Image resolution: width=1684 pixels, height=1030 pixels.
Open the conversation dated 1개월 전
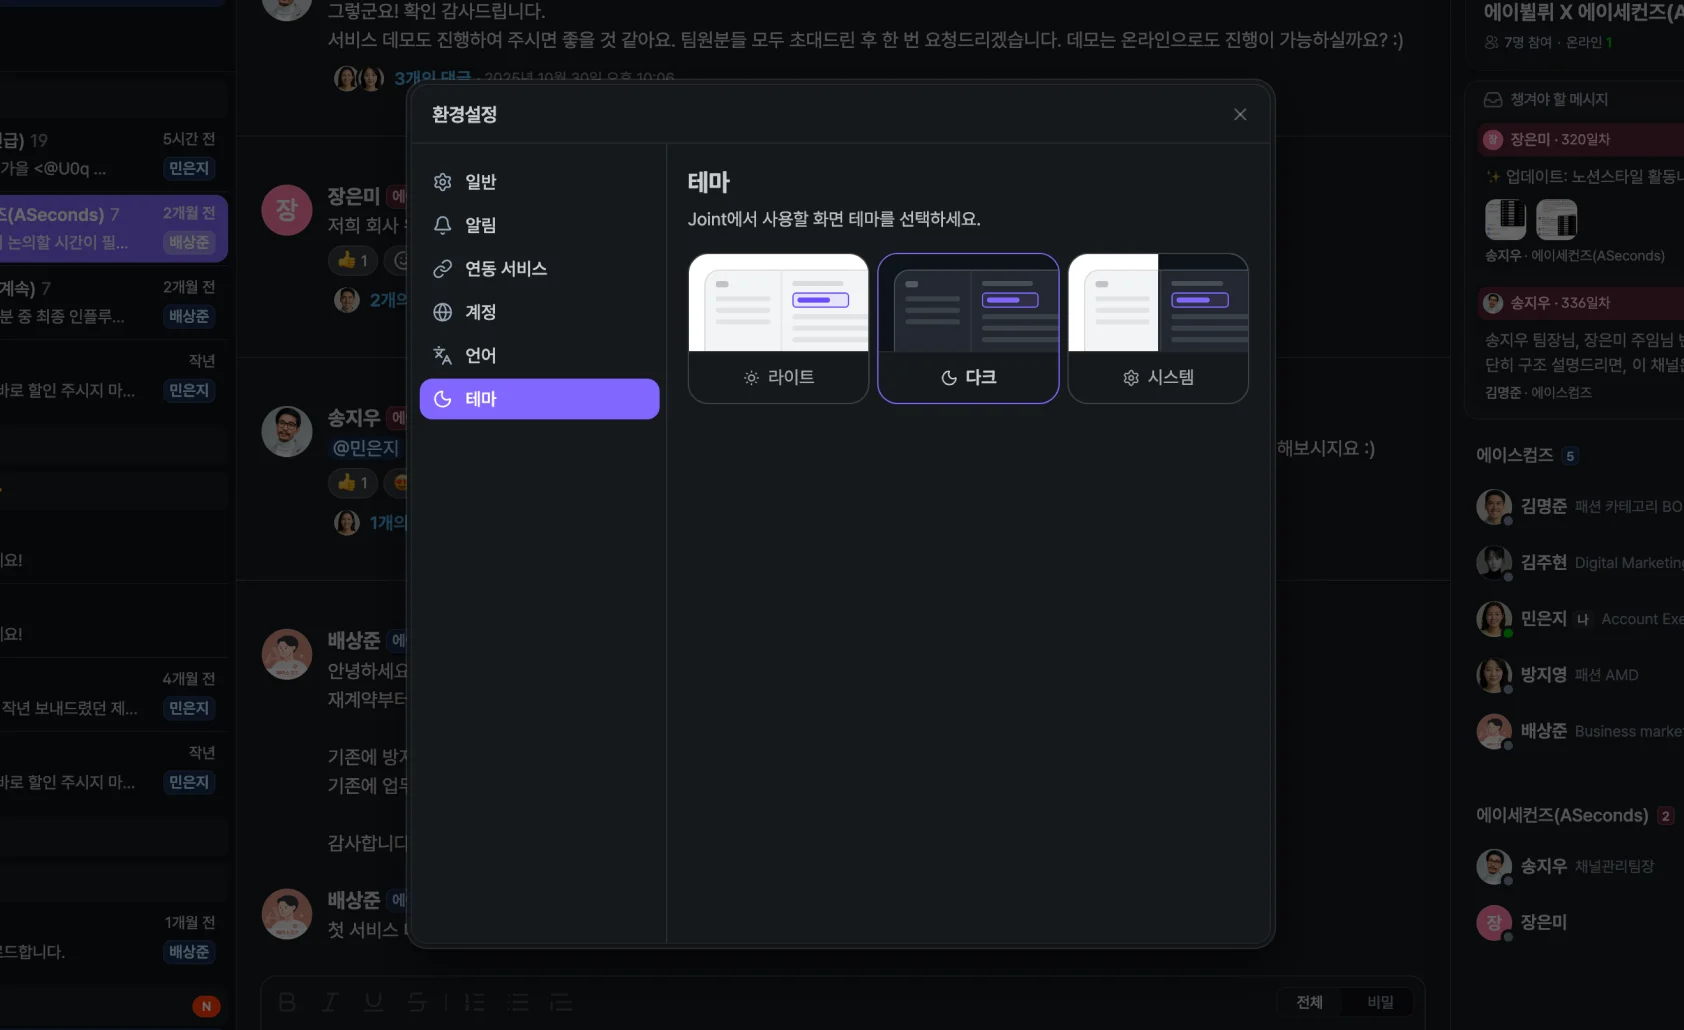pos(112,938)
